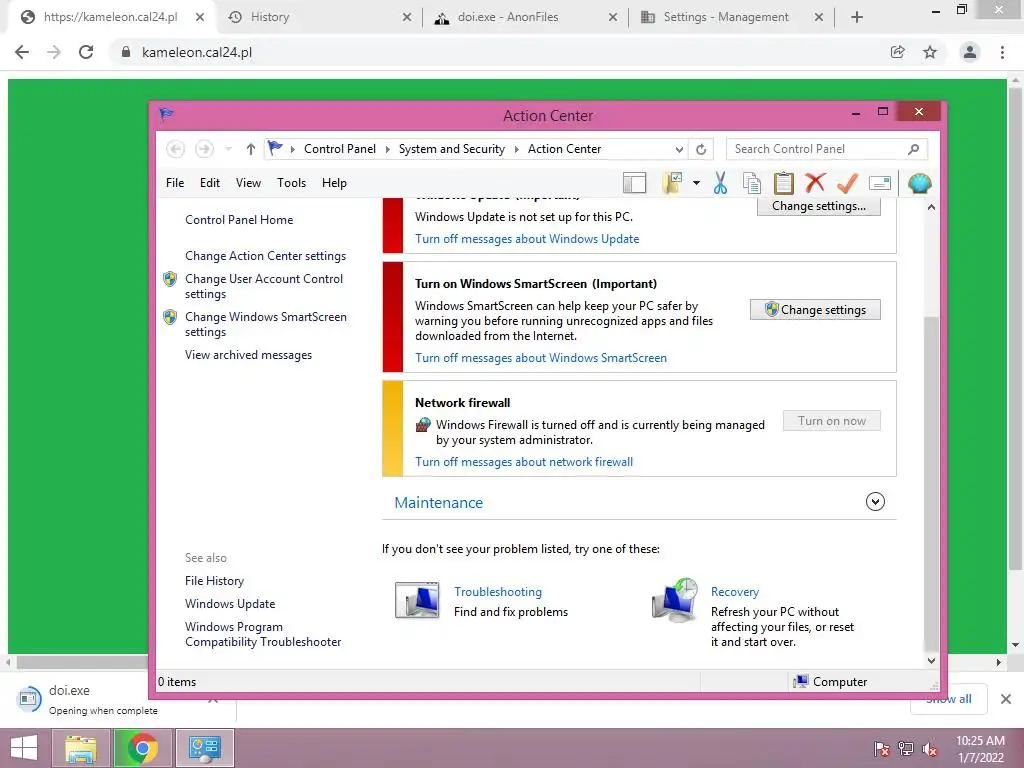This screenshot has width=1024, height=768.
Task: Switch to Settings - Management tab
Action: click(731, 17)
